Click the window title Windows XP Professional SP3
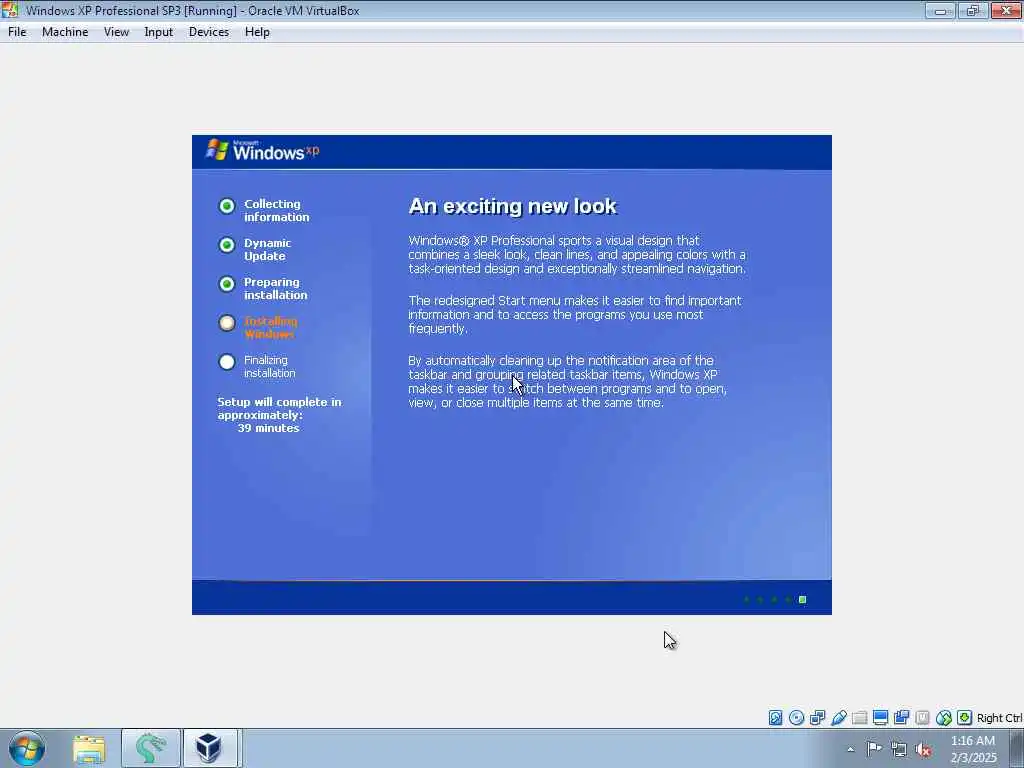The width and height of the screenshot is (1024, 768). [192, 10]
